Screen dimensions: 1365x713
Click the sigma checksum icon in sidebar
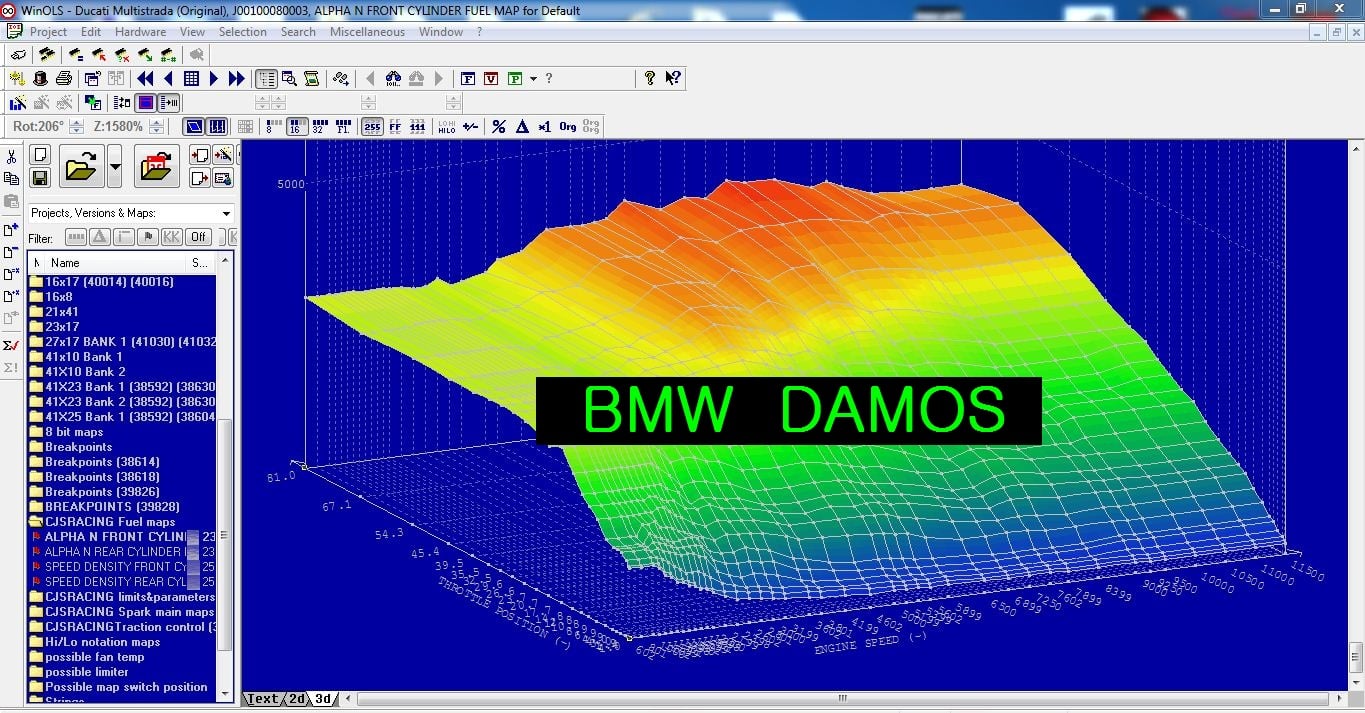[11, 345]
